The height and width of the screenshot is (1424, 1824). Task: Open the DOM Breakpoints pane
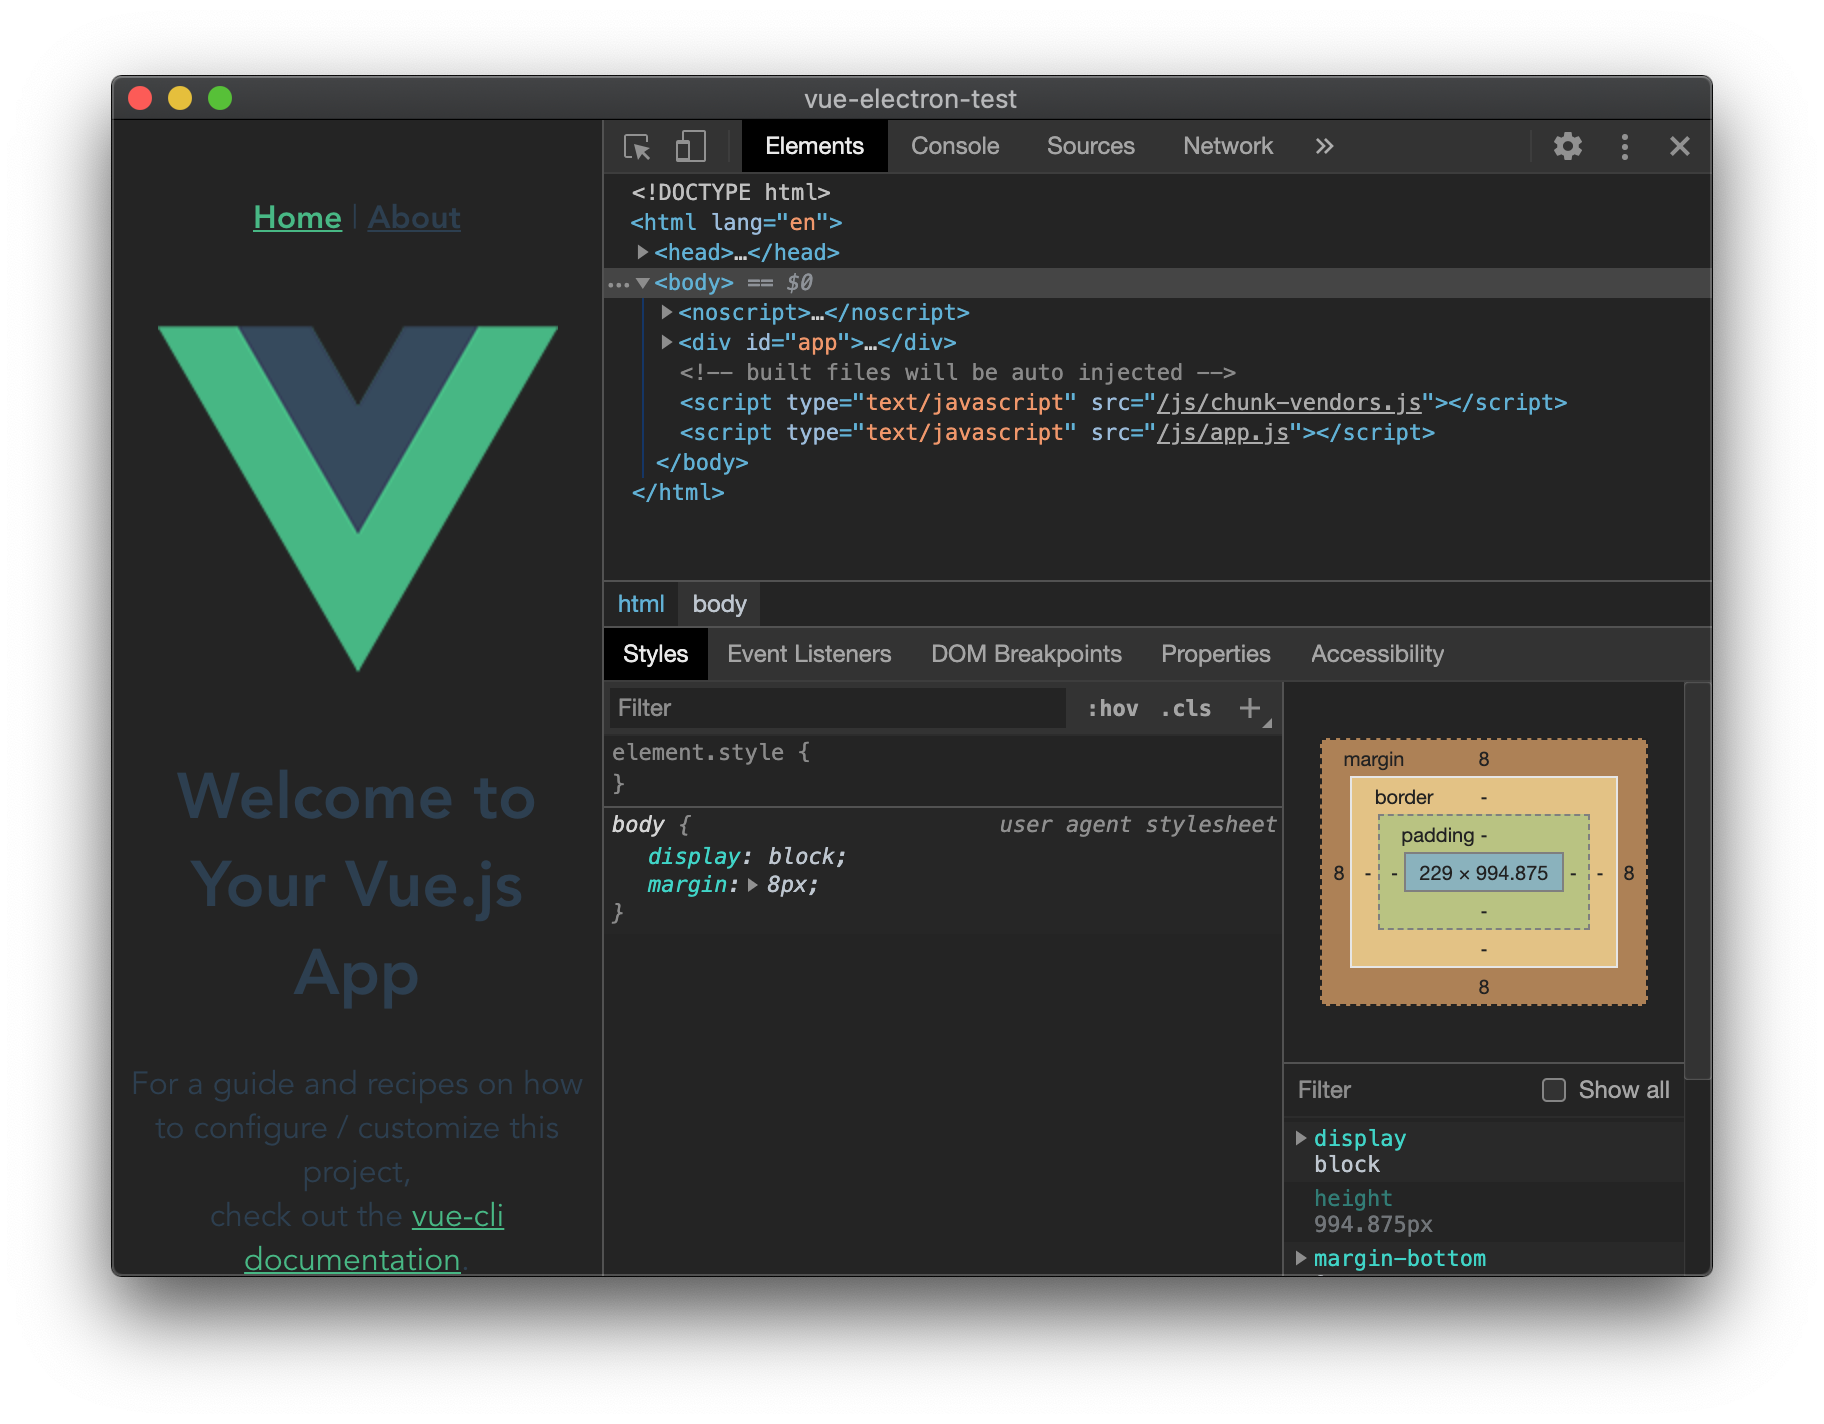1026,654
